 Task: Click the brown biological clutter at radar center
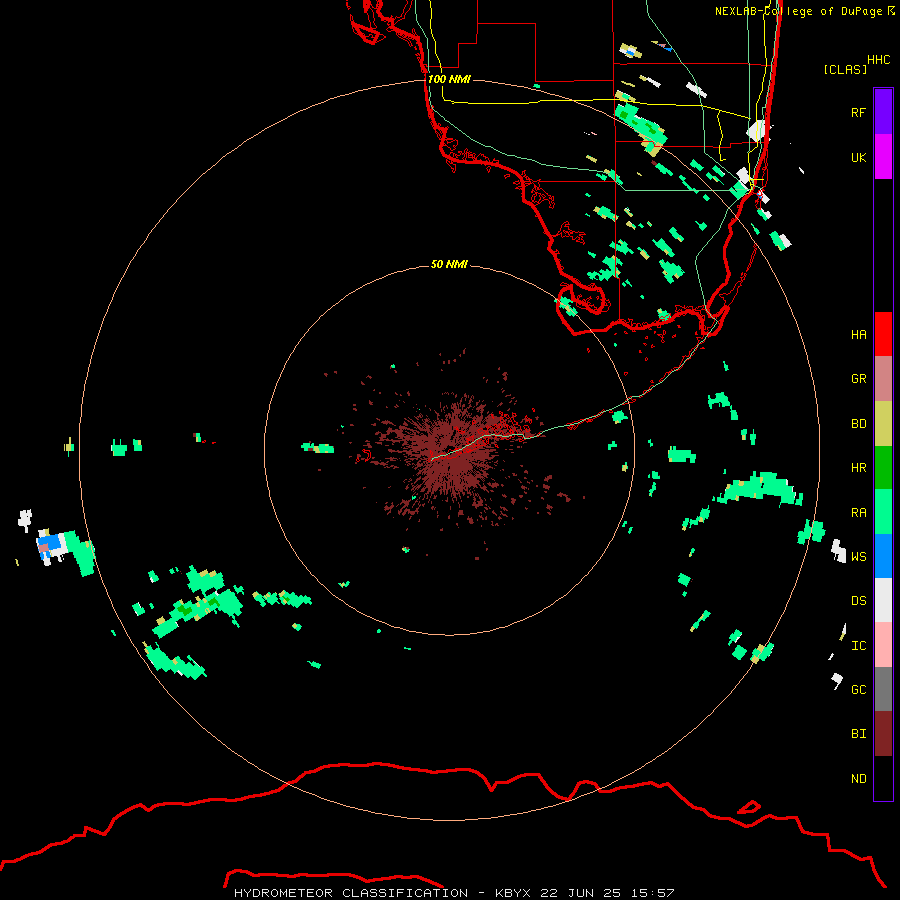coord(453,451)
